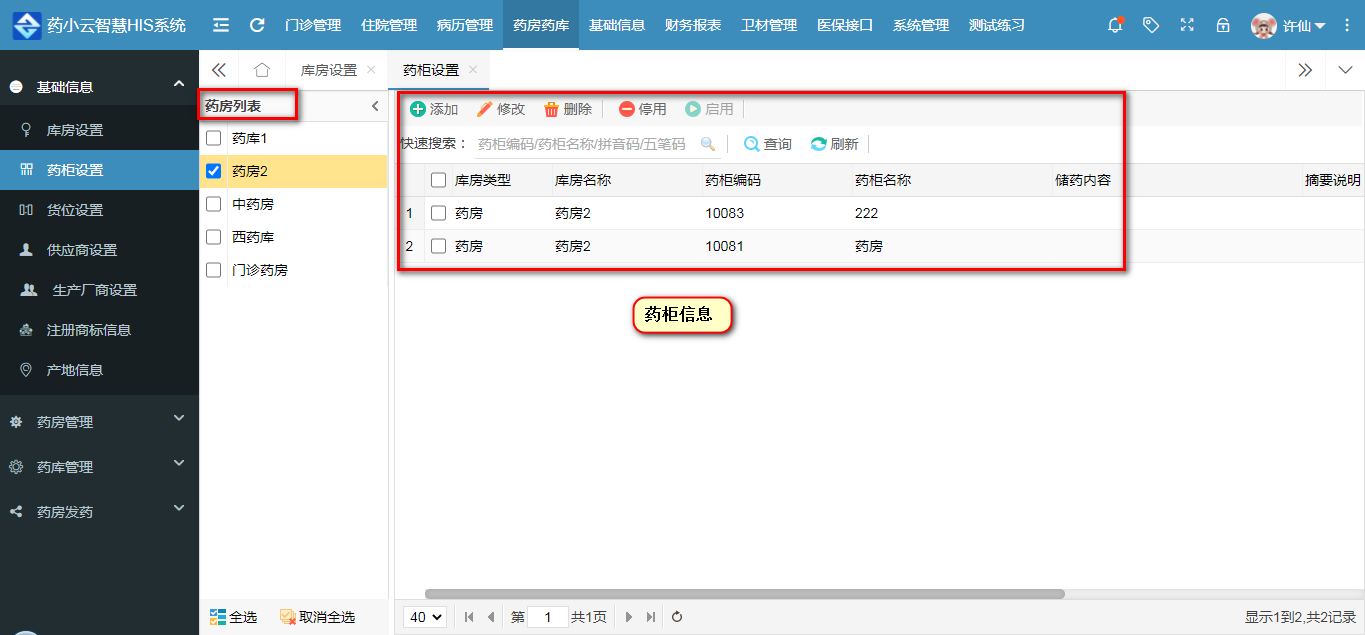This screenshot has width=1365, height=635.
Task: Toggle fullscreen mode icon
Action: (x=1187, y=25)
